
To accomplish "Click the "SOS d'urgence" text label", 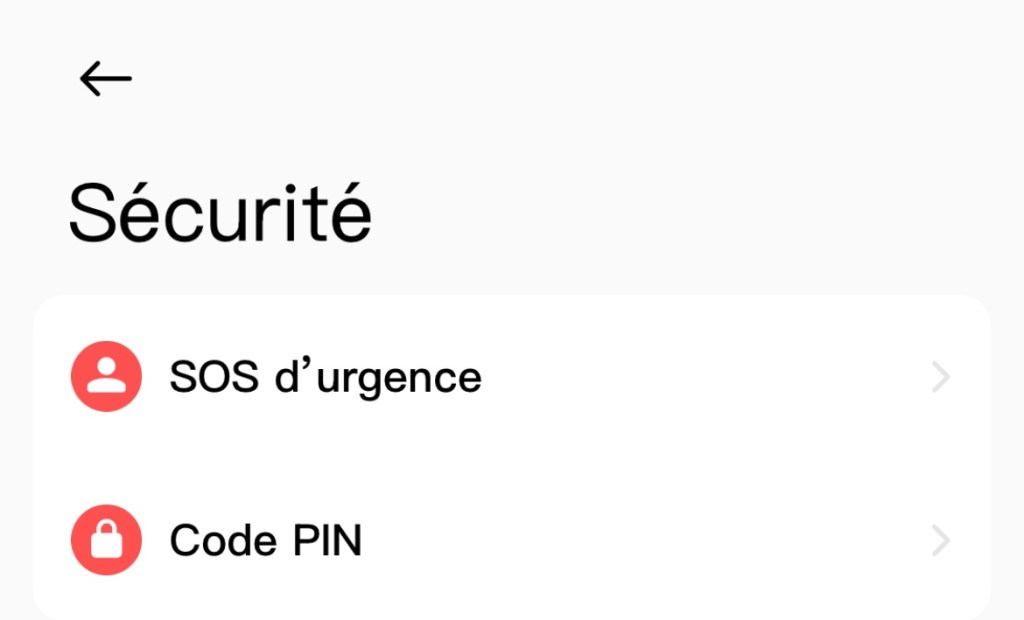I will click(x=325, y=378).
